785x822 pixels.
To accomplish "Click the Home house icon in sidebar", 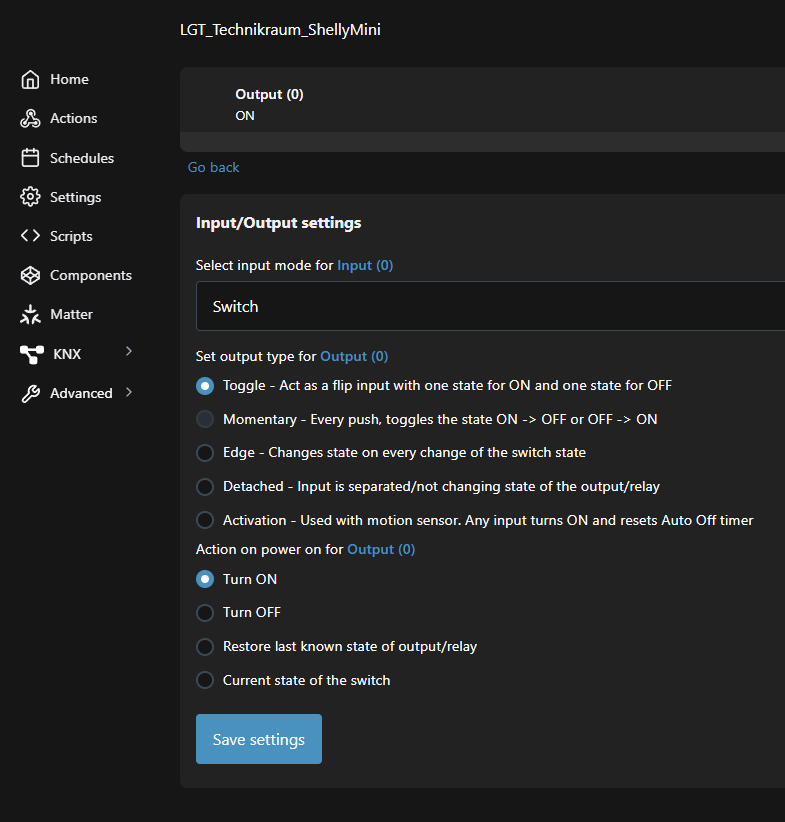I will coord(30,80).
